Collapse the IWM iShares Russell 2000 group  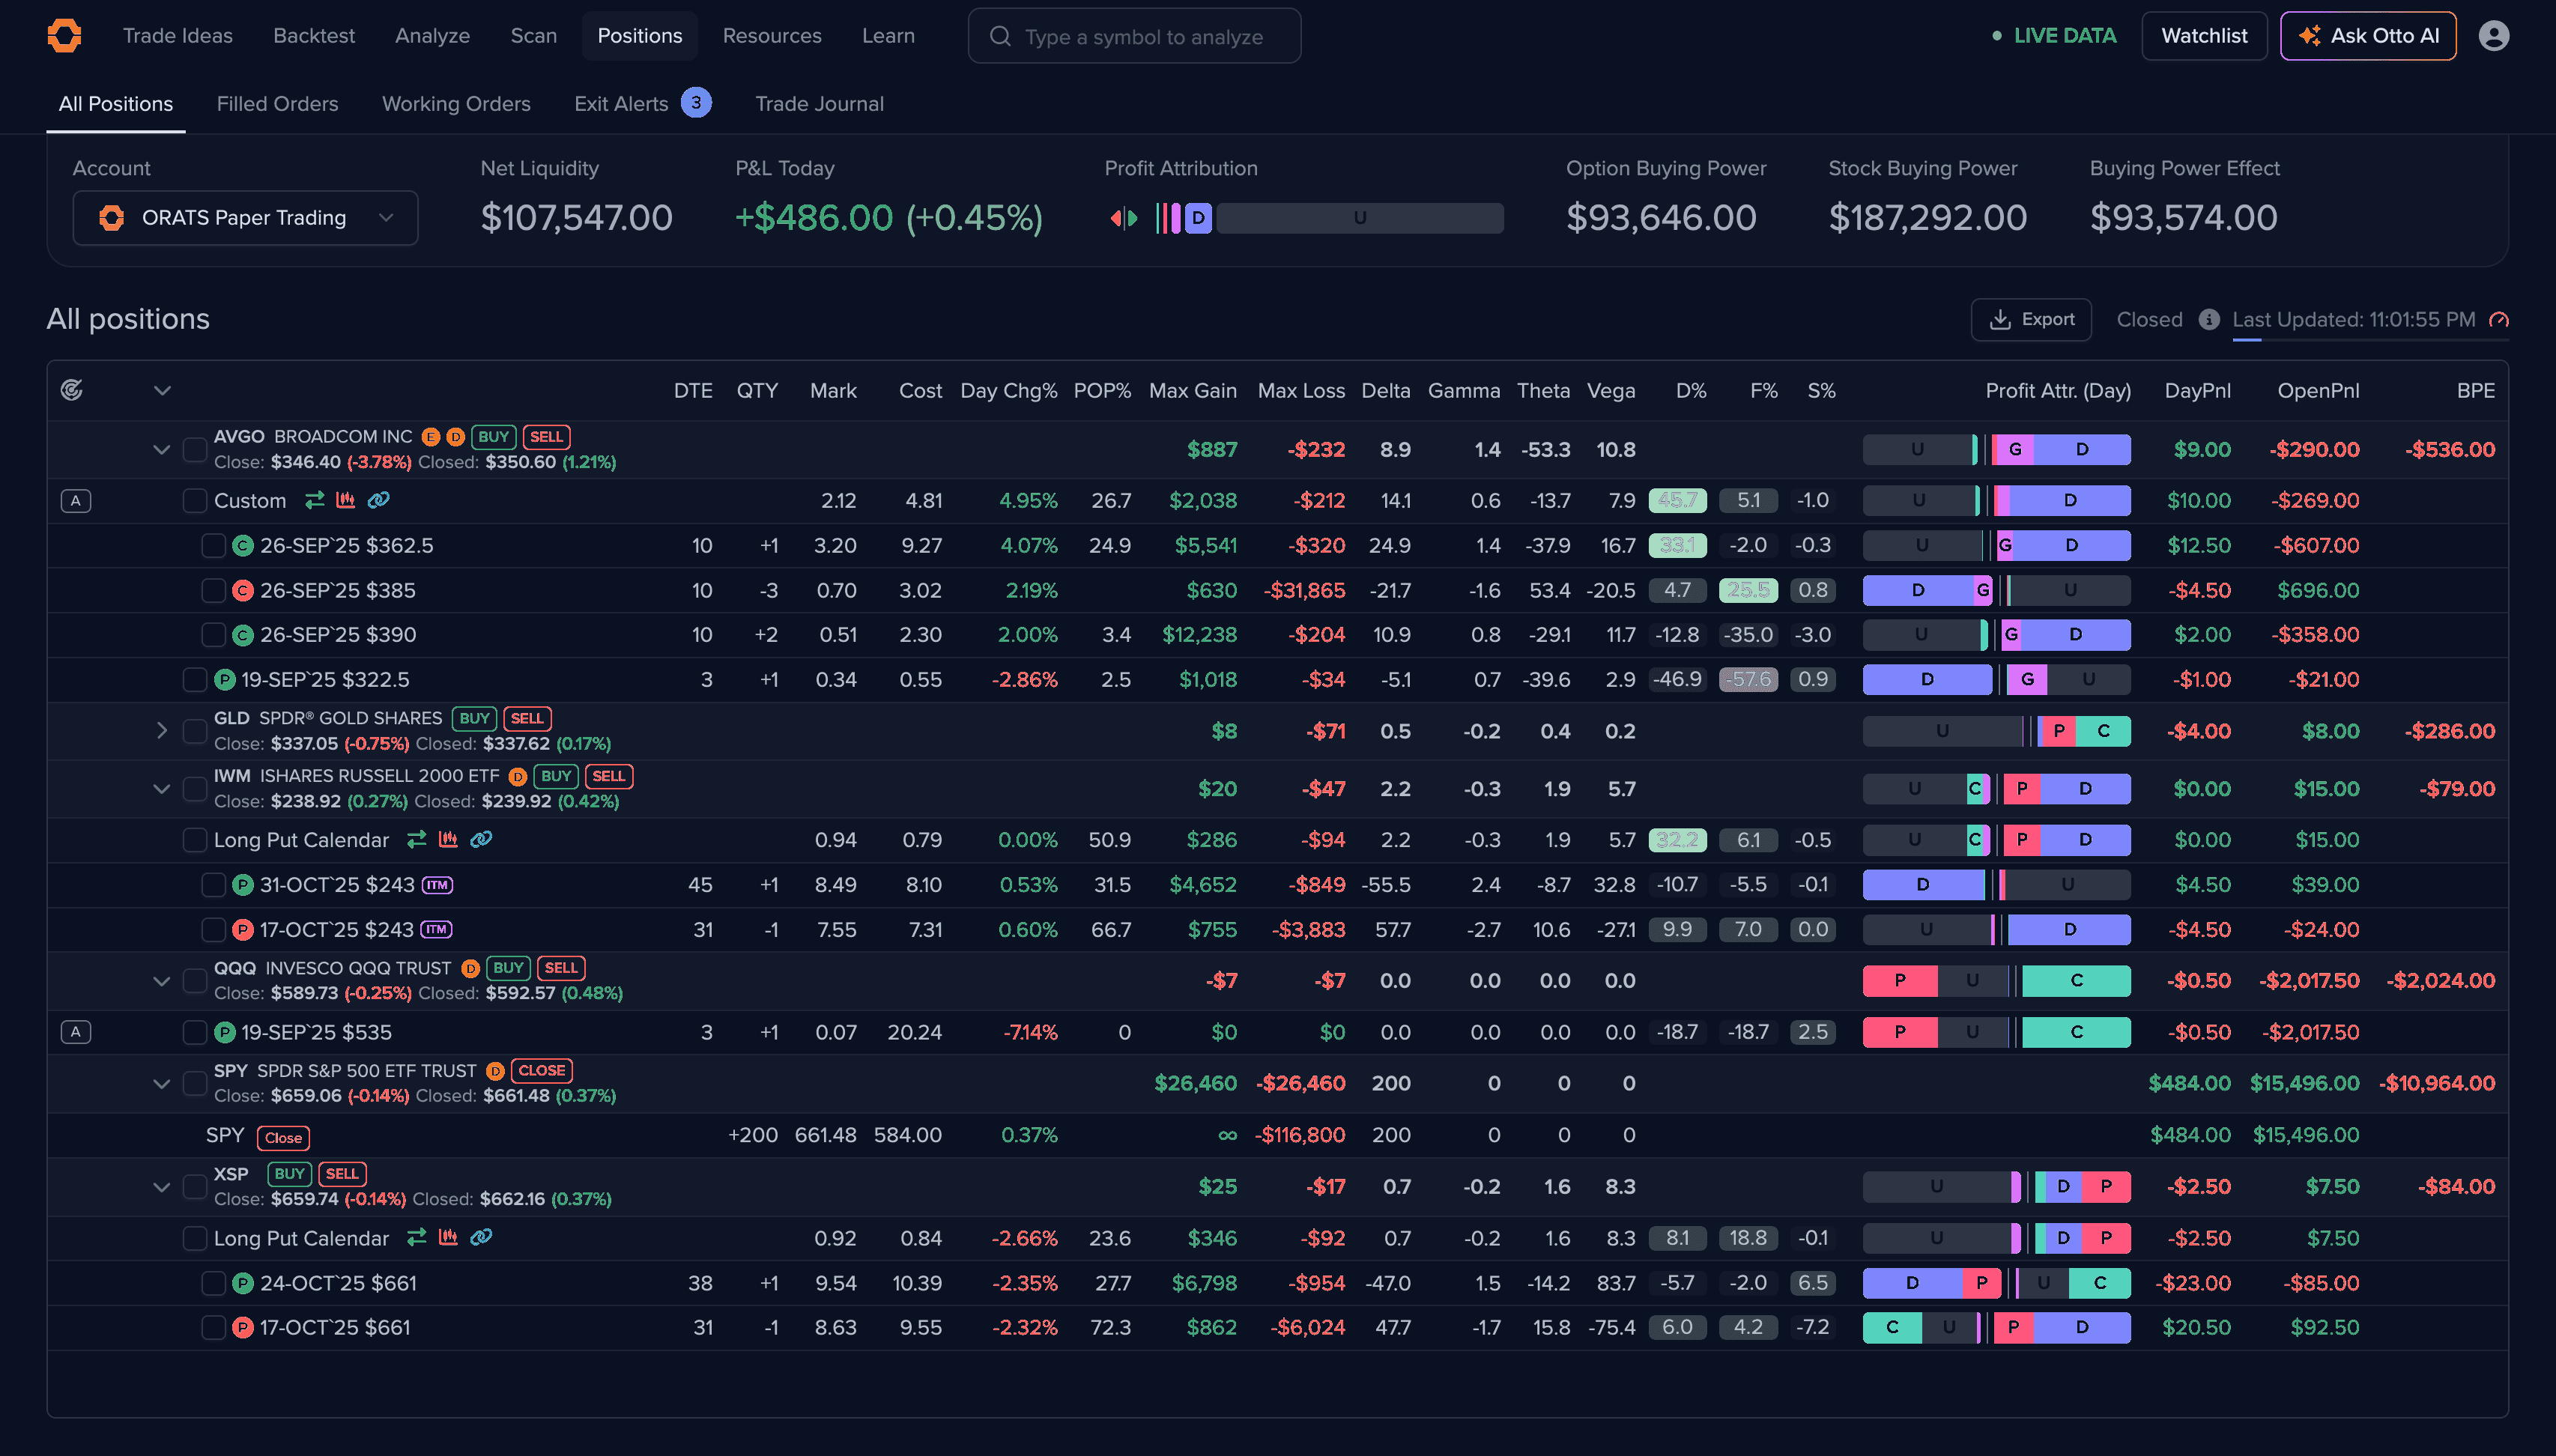click(161, 789)
